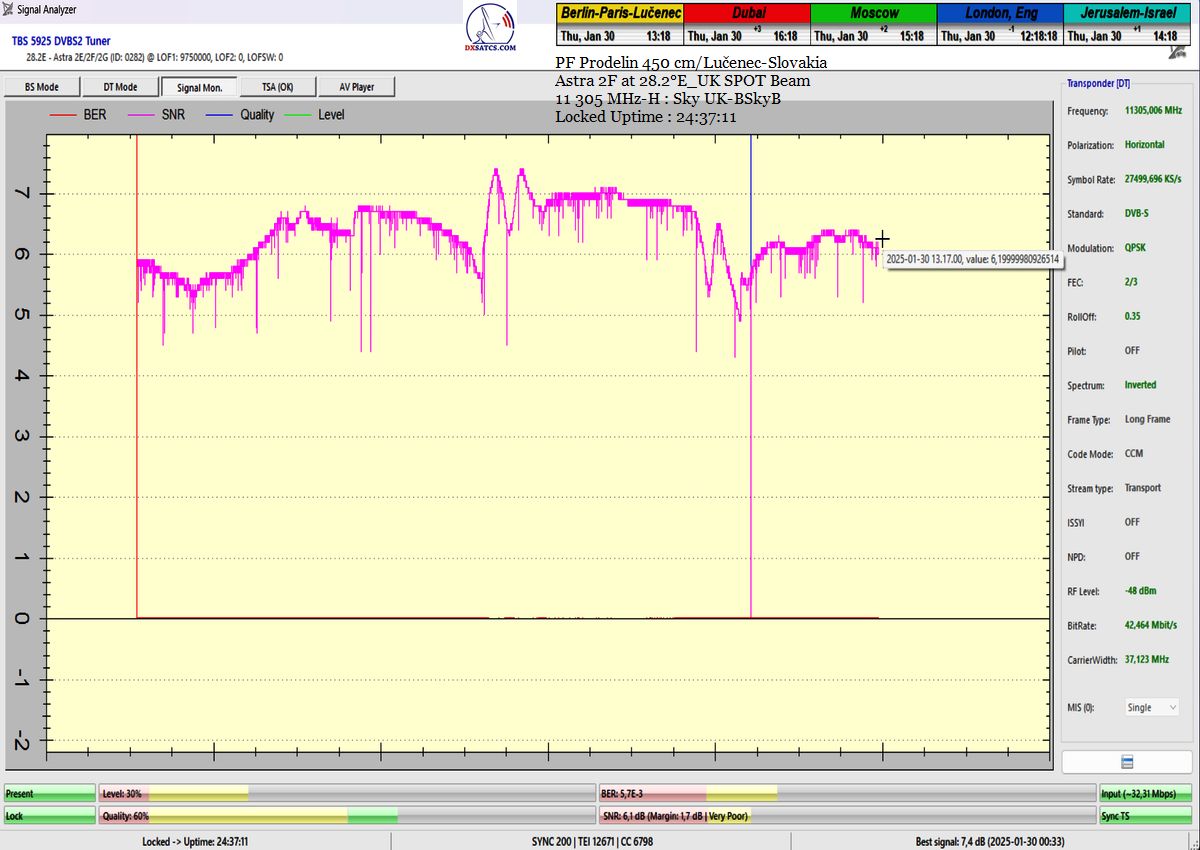Click the Sync TS status indicator

(x=1146, y=816)
